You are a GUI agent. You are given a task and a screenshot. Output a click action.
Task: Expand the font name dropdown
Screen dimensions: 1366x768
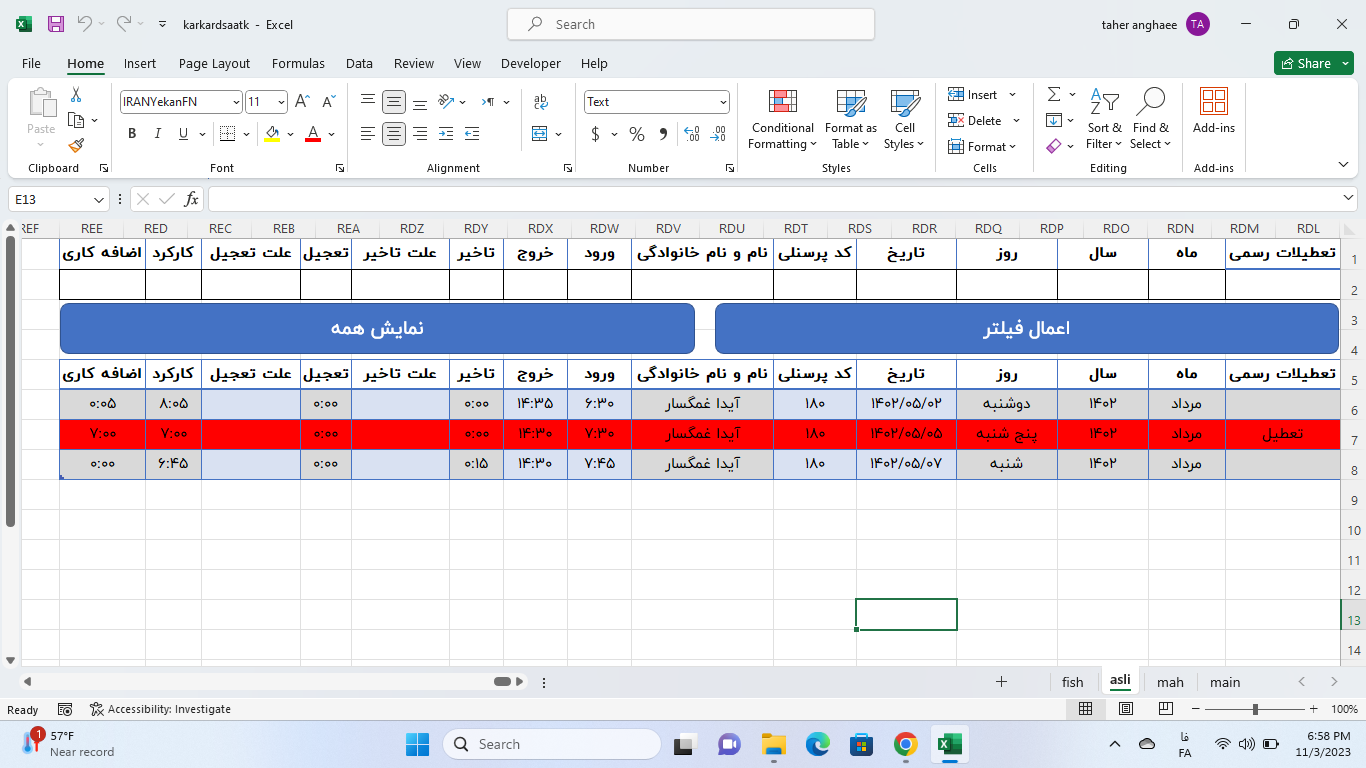[x=236, y=102]
